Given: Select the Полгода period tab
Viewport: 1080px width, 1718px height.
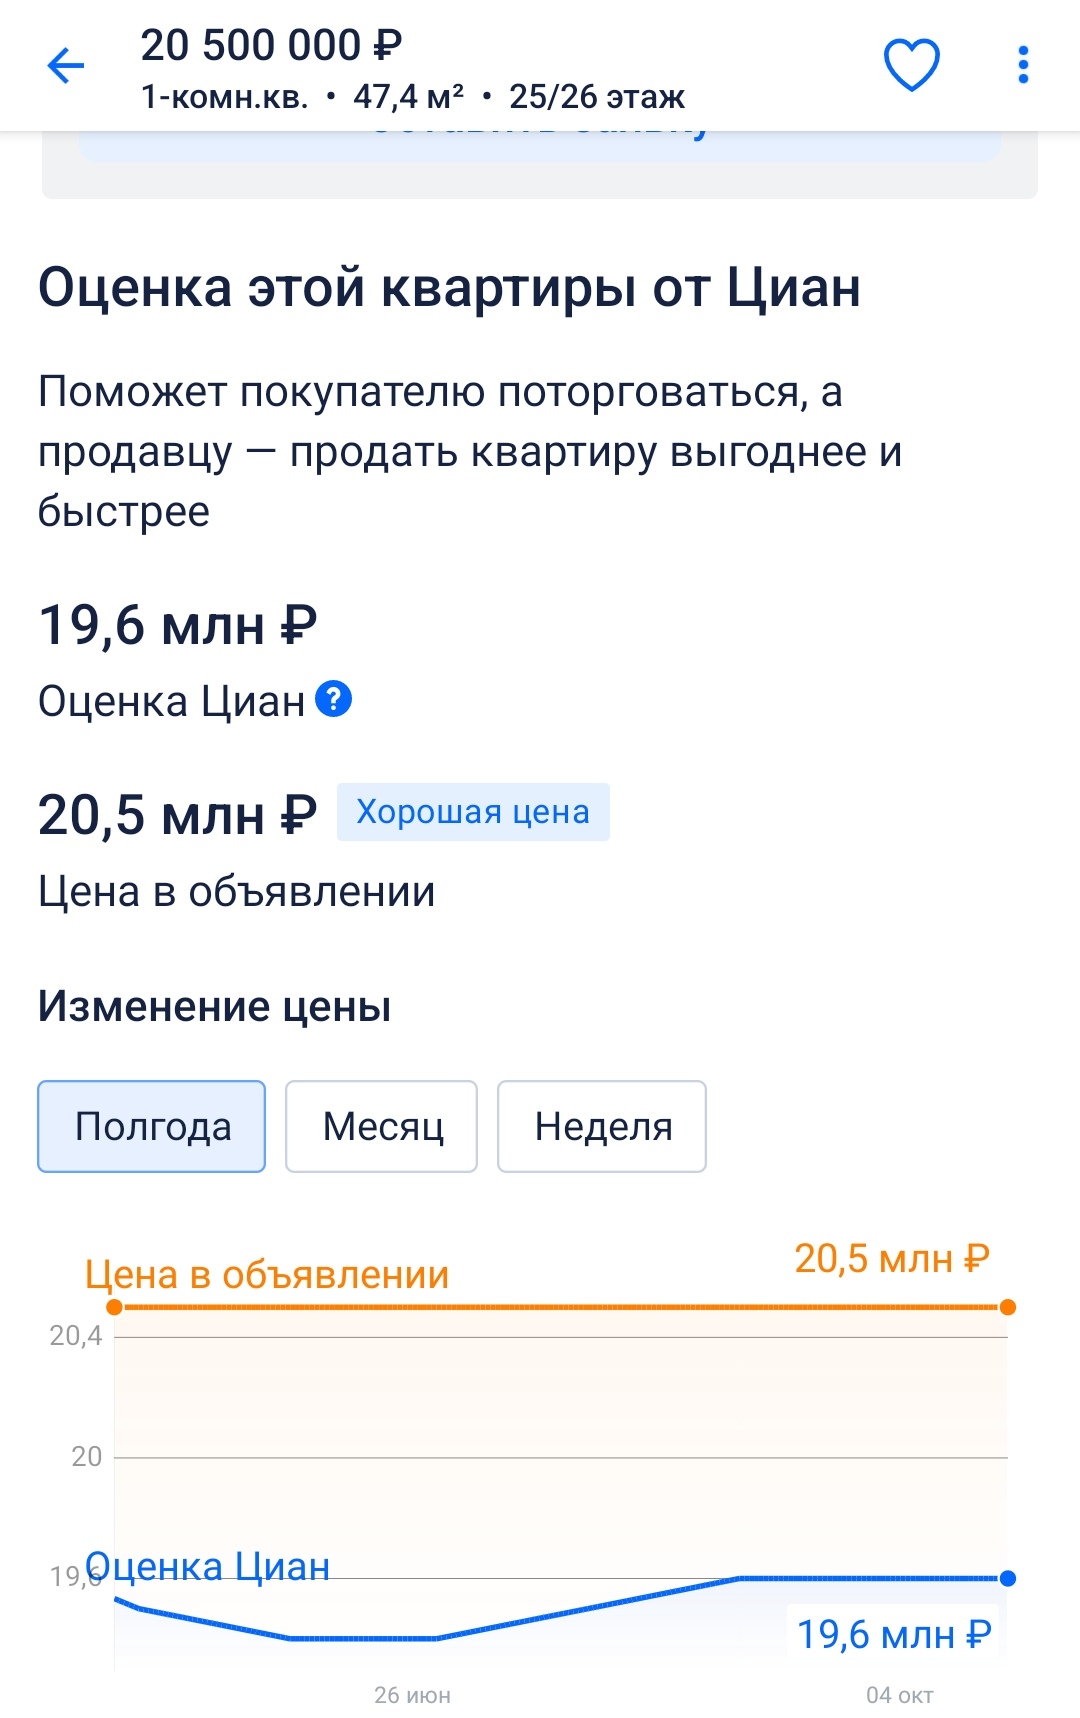Looking at the screenshot, I should (x=152, y=1126).
